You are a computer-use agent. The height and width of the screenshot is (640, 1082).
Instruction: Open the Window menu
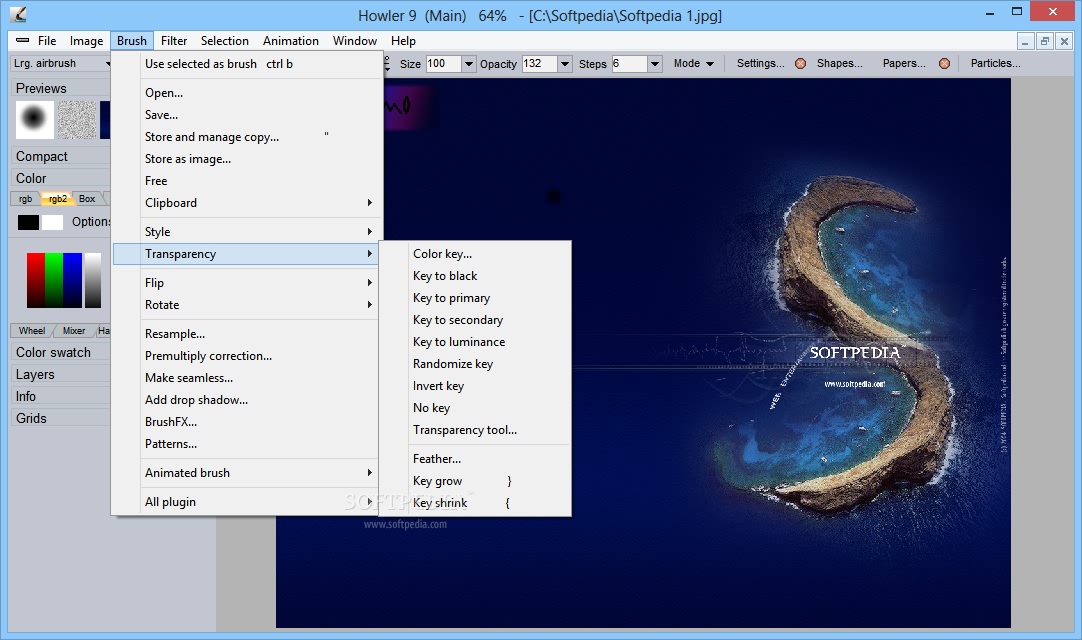coord(355,41)
